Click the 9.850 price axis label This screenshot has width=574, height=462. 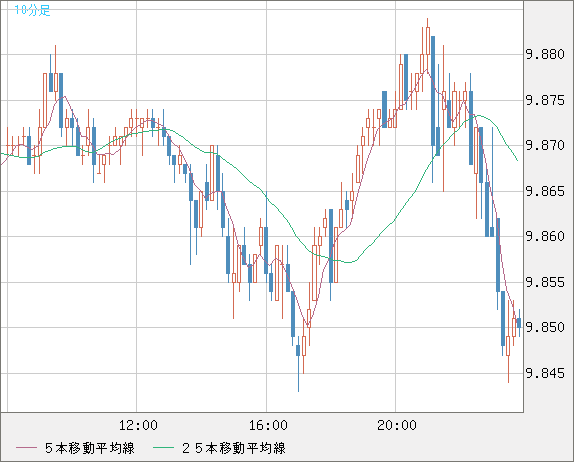pyautogui.click(x=545, y=327)
